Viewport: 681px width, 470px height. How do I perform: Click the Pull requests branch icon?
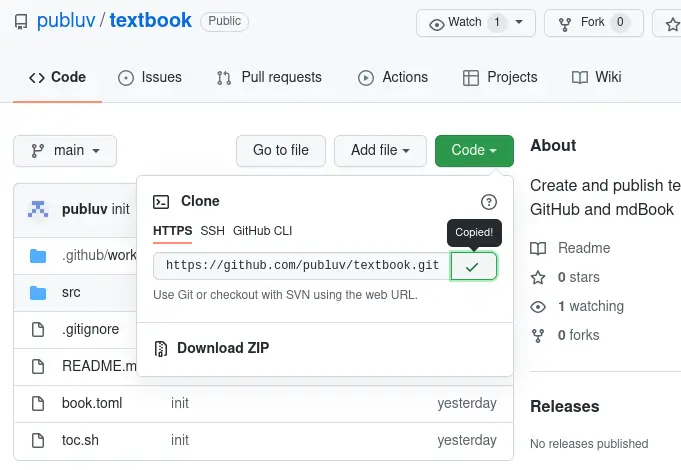click(224, 78)
